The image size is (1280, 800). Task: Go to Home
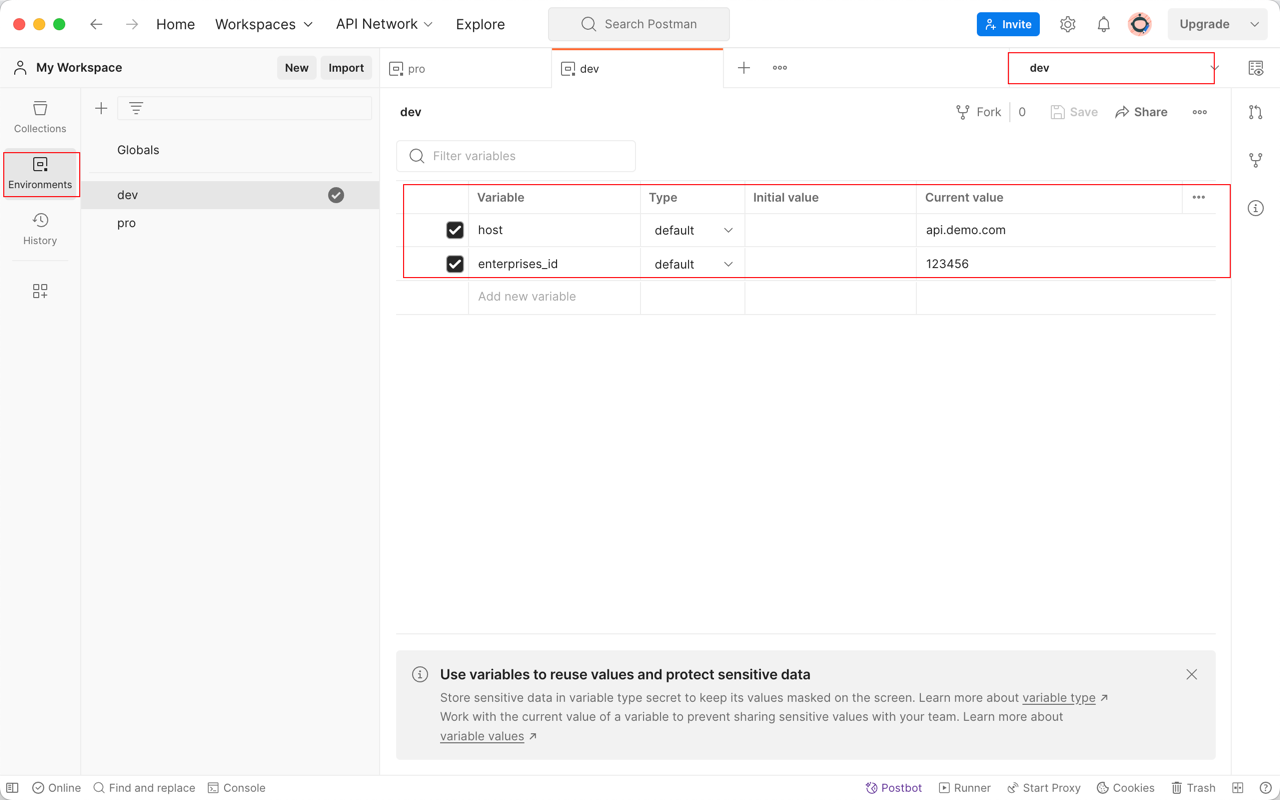click(175, 24)
